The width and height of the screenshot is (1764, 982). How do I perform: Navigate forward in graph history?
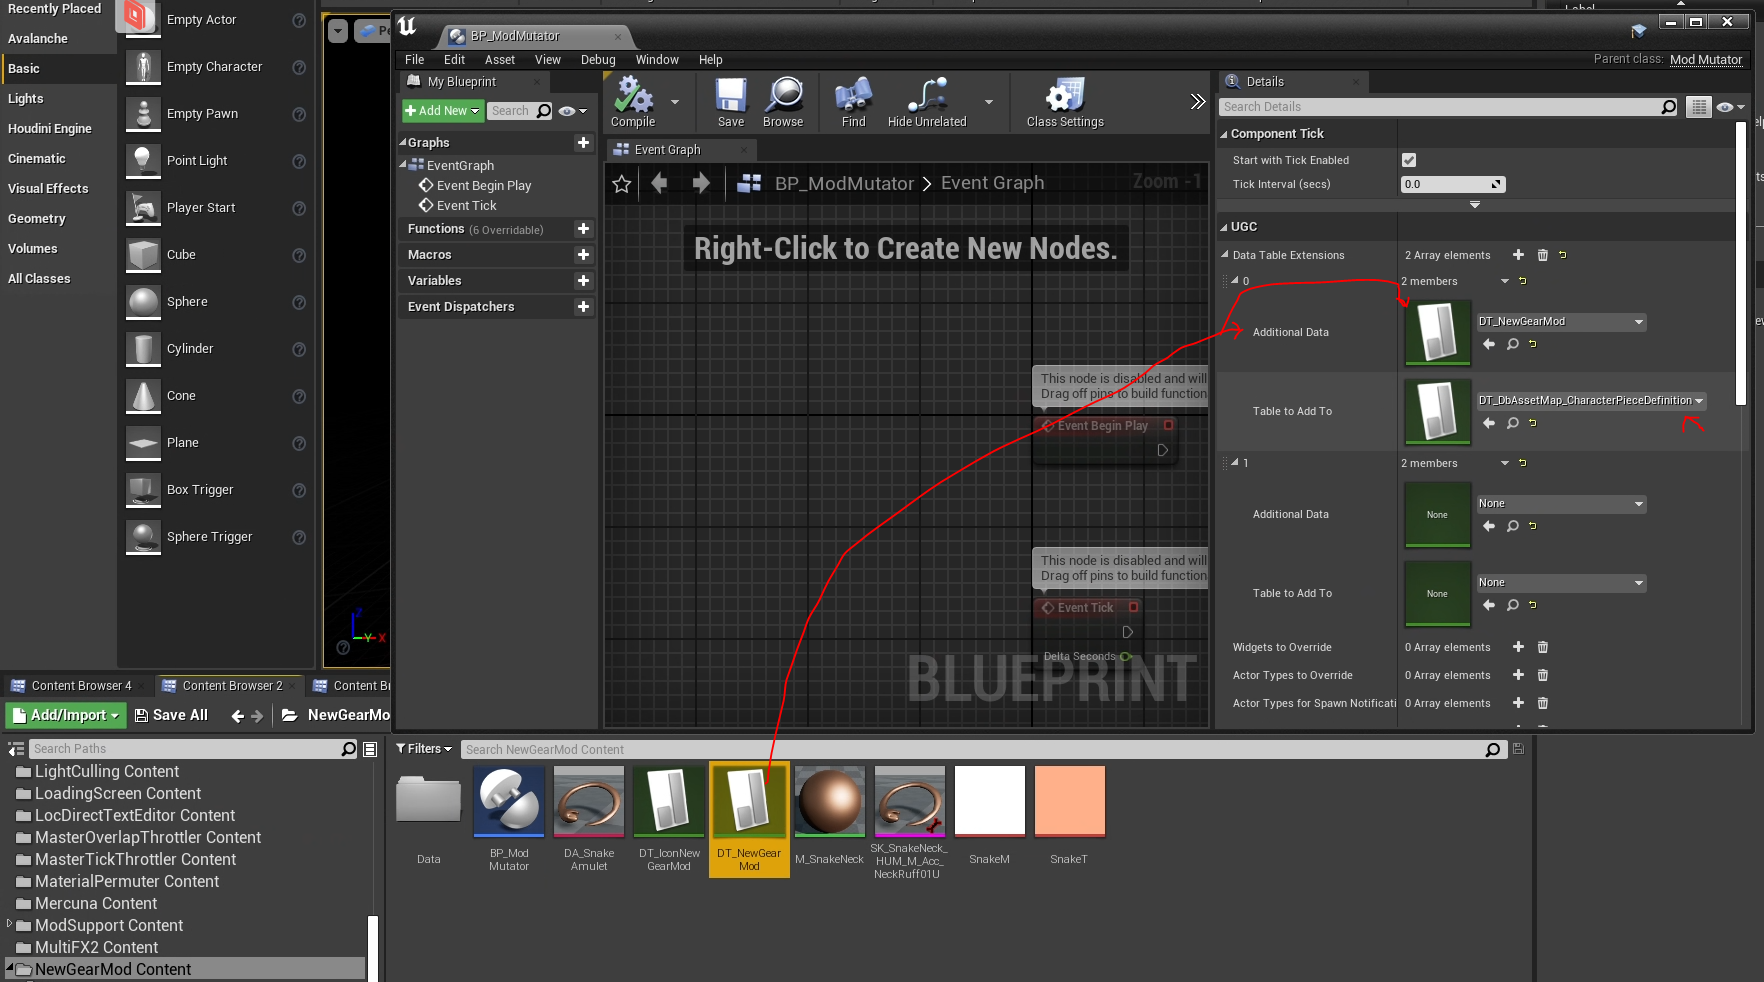click(701, 183)
